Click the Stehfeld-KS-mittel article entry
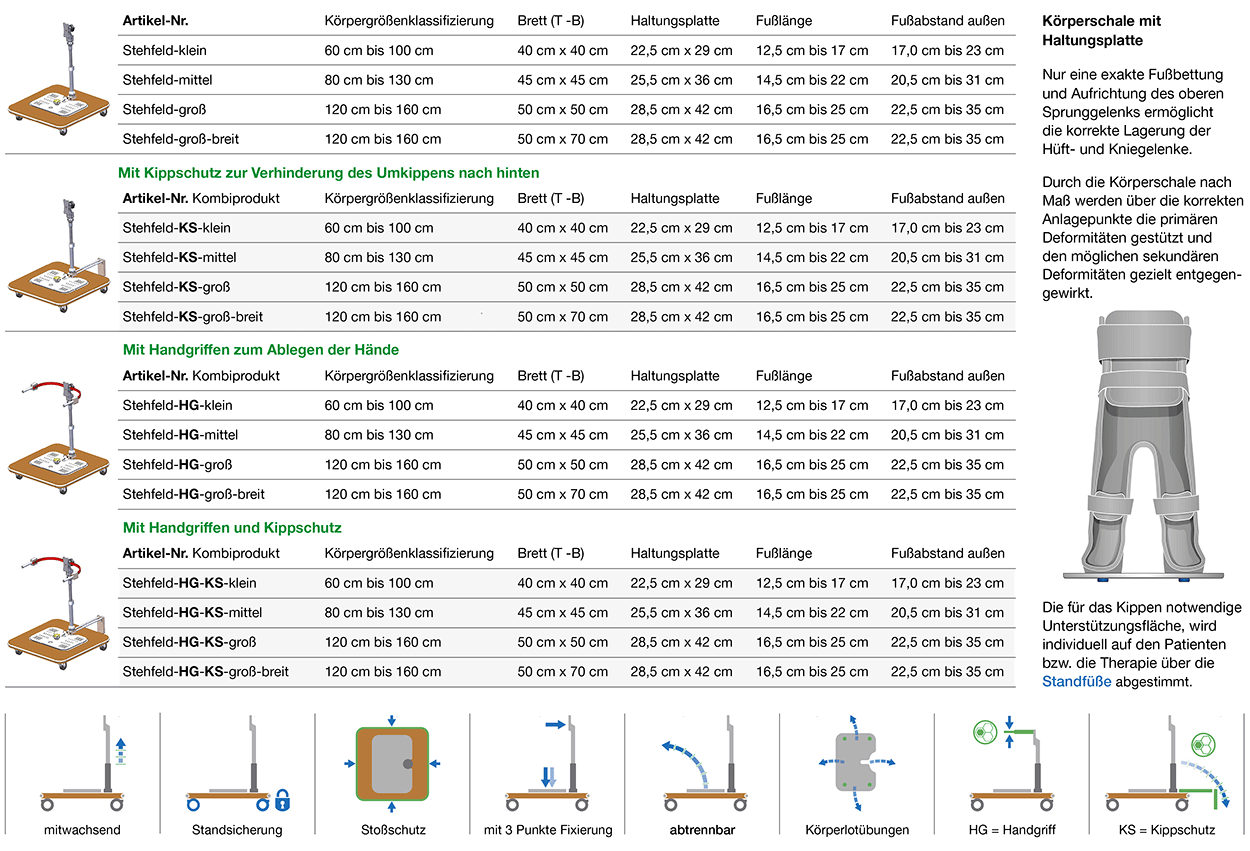Viewport: 1250px width, 851px height. (180, 258)
